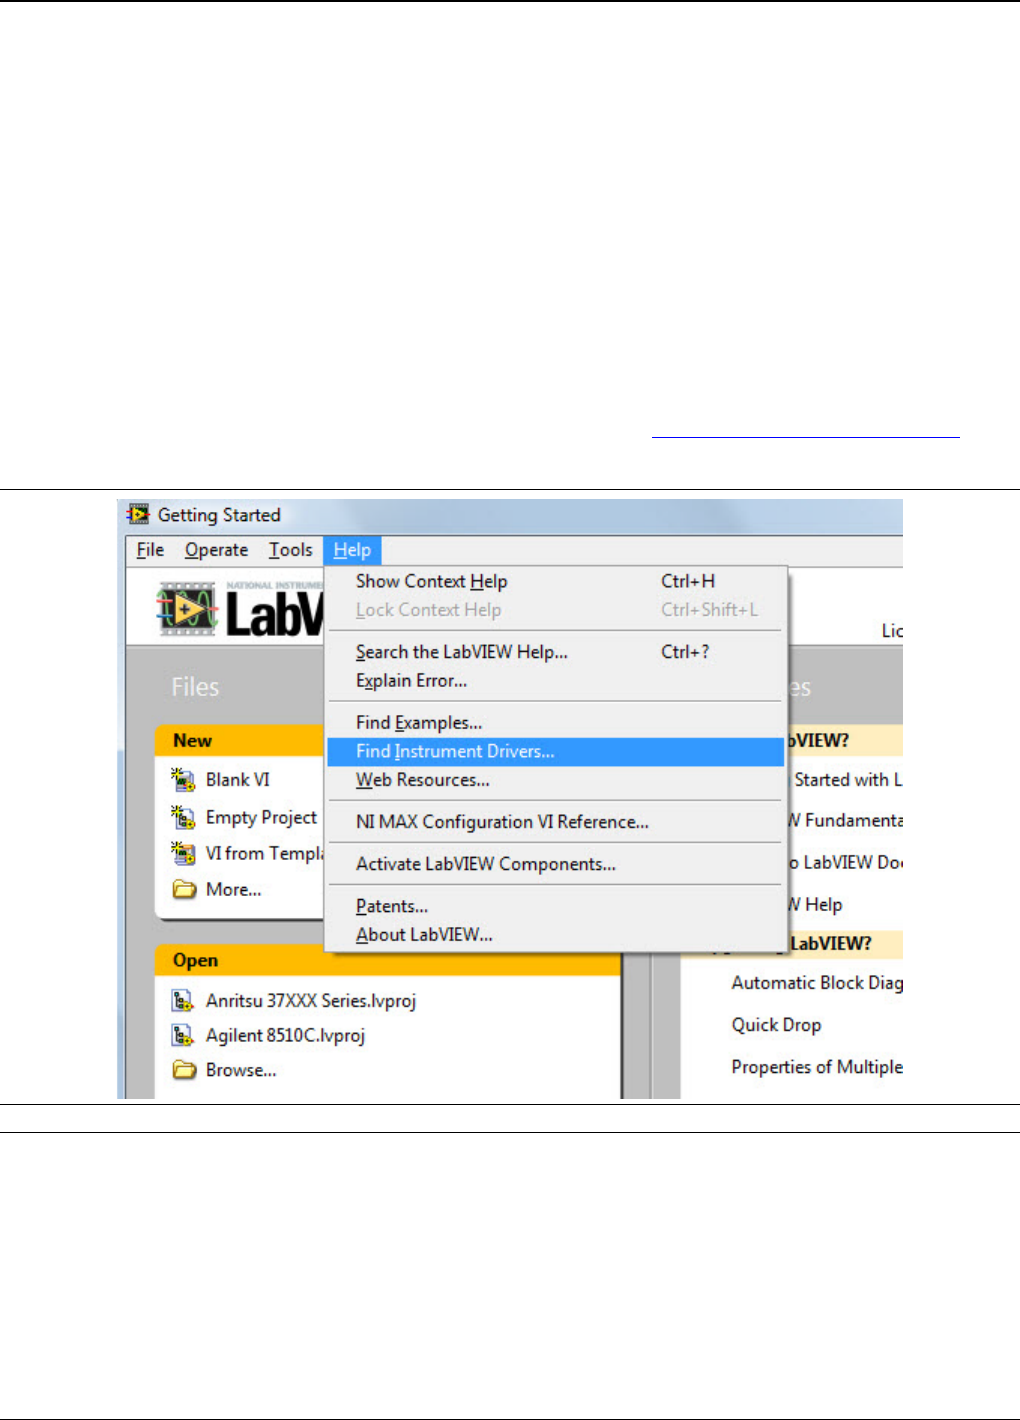Open the Quick Drop link
1020x1420 pixels.
(776, 1025)
